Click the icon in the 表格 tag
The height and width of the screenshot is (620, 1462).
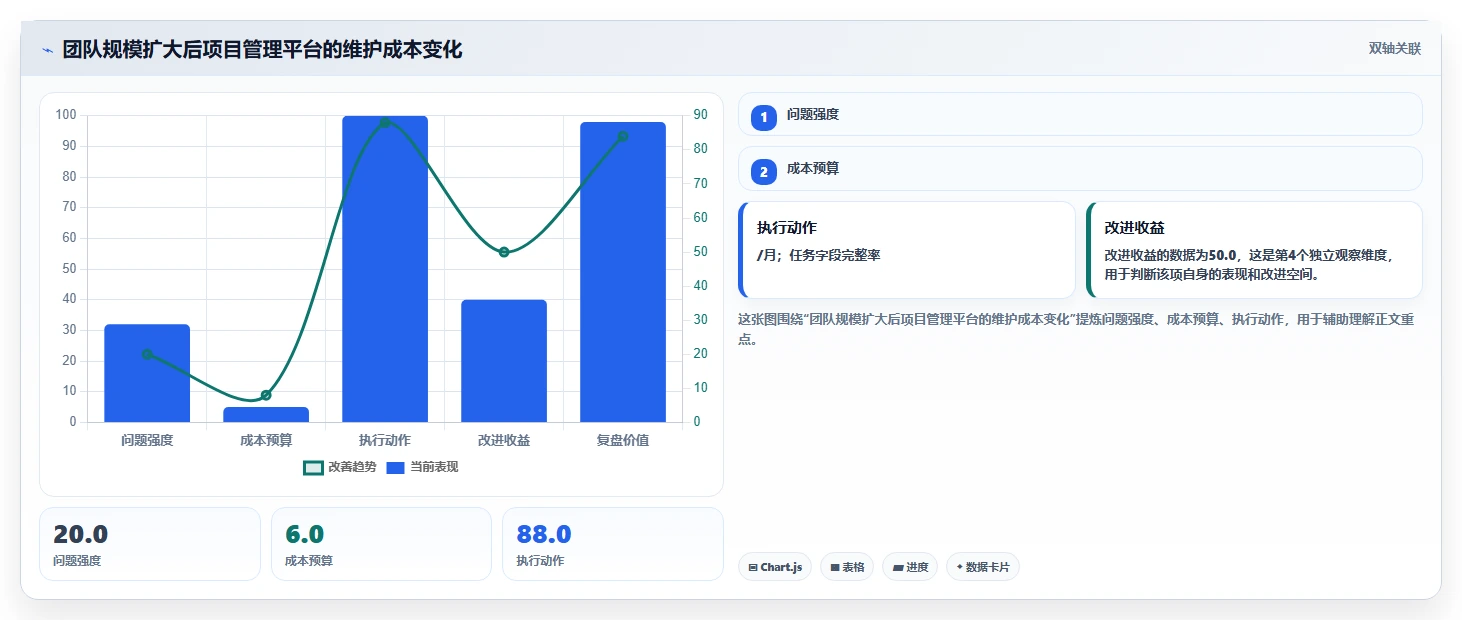[834, 568]
